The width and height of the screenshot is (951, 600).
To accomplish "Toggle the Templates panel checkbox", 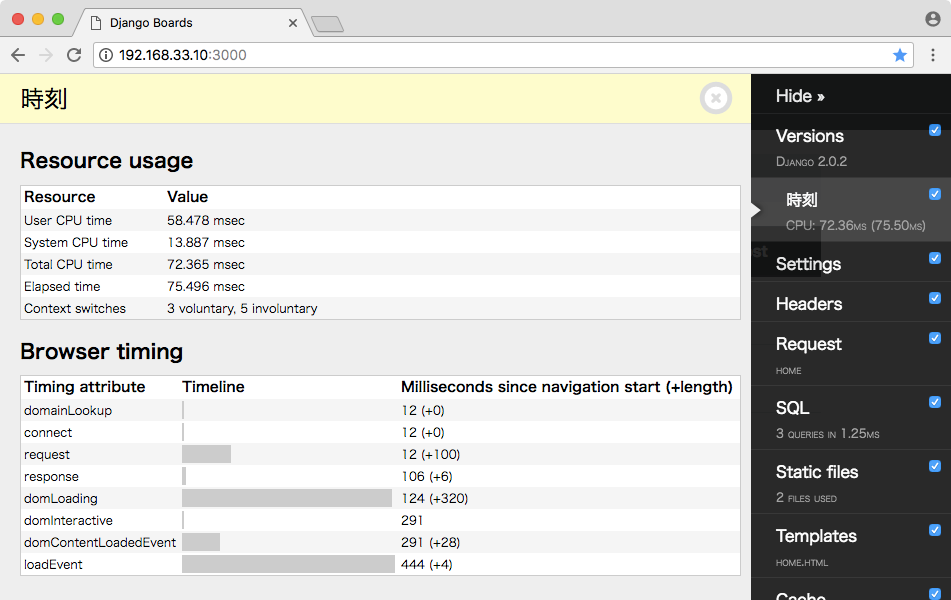I will click(x=935, y=530).
